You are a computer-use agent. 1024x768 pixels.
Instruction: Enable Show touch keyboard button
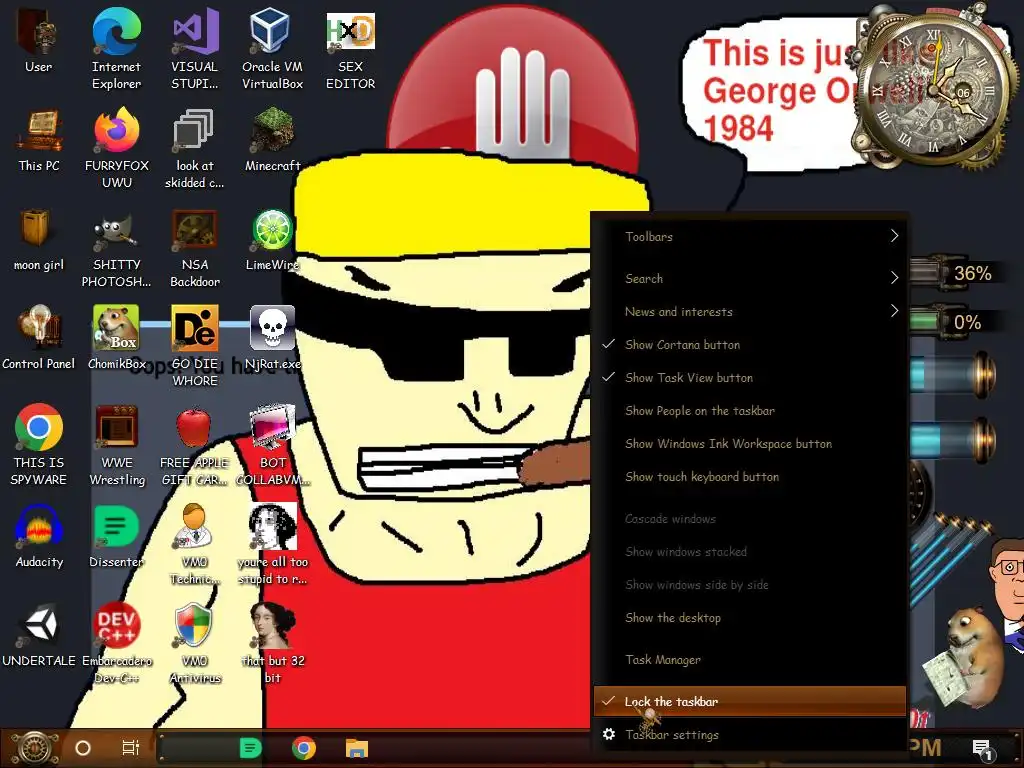(750, 477)
